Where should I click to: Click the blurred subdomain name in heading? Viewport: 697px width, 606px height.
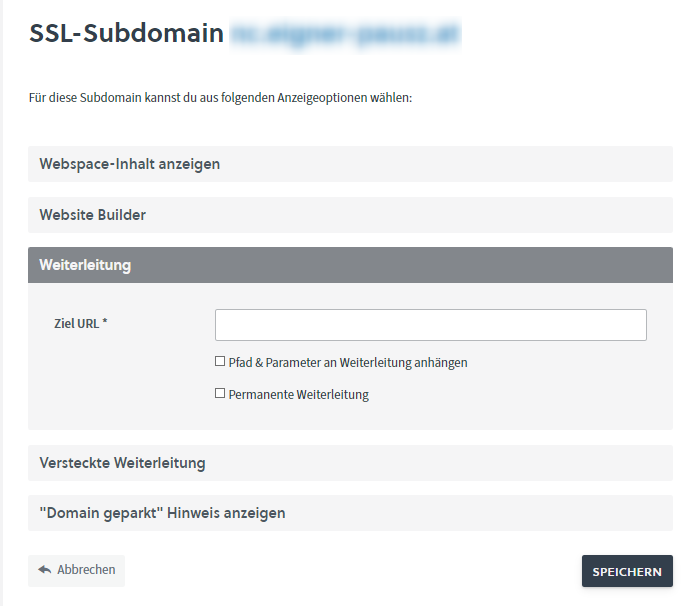pyautogui.click(x=345, y=33)
